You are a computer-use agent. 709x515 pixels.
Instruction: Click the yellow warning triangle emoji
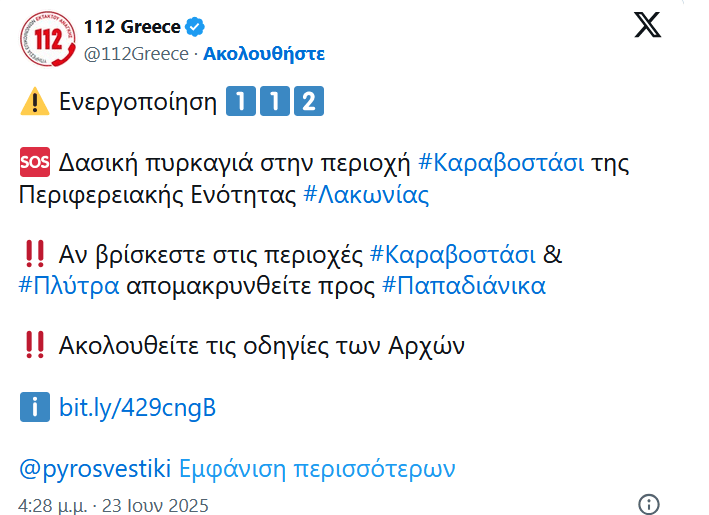34,101
